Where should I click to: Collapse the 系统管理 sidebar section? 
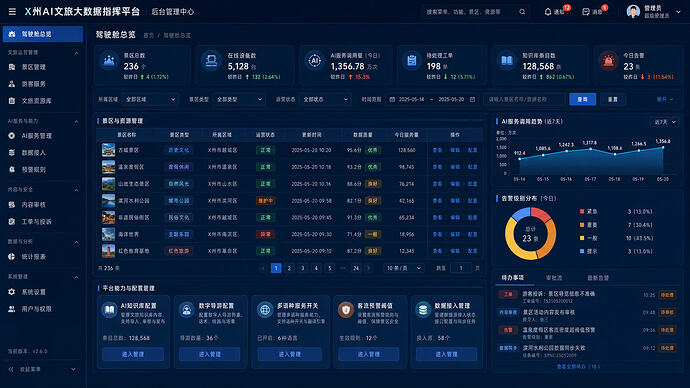[76, 277]
